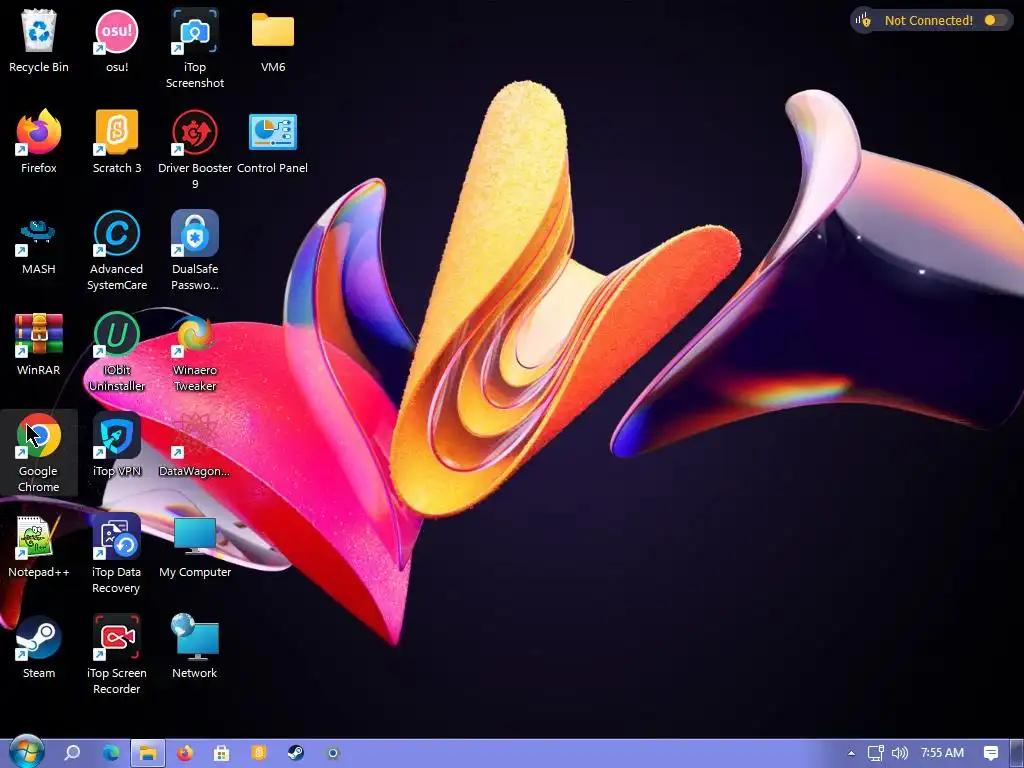Image resolution: width=1024 pixels, height=768 pixels.
Task: Toggle the VPN Not Connected switch
Action: click(x=995, y=20)
